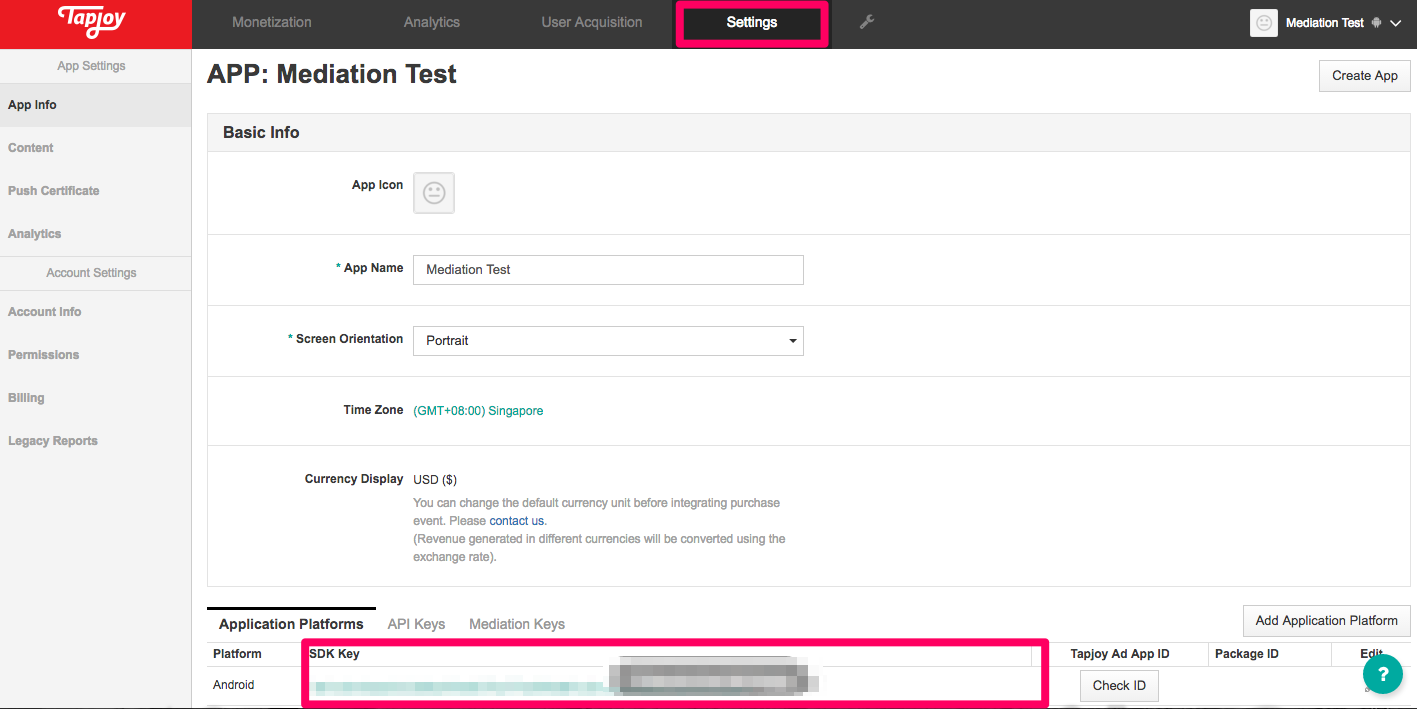Screen dimensions: 1417x709
Task: Select Push Certificate in the sidebar
Action: [53, 190]
